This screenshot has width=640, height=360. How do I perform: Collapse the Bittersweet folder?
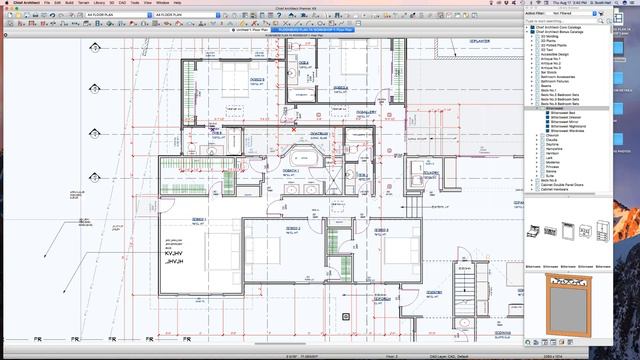[537, 109]
